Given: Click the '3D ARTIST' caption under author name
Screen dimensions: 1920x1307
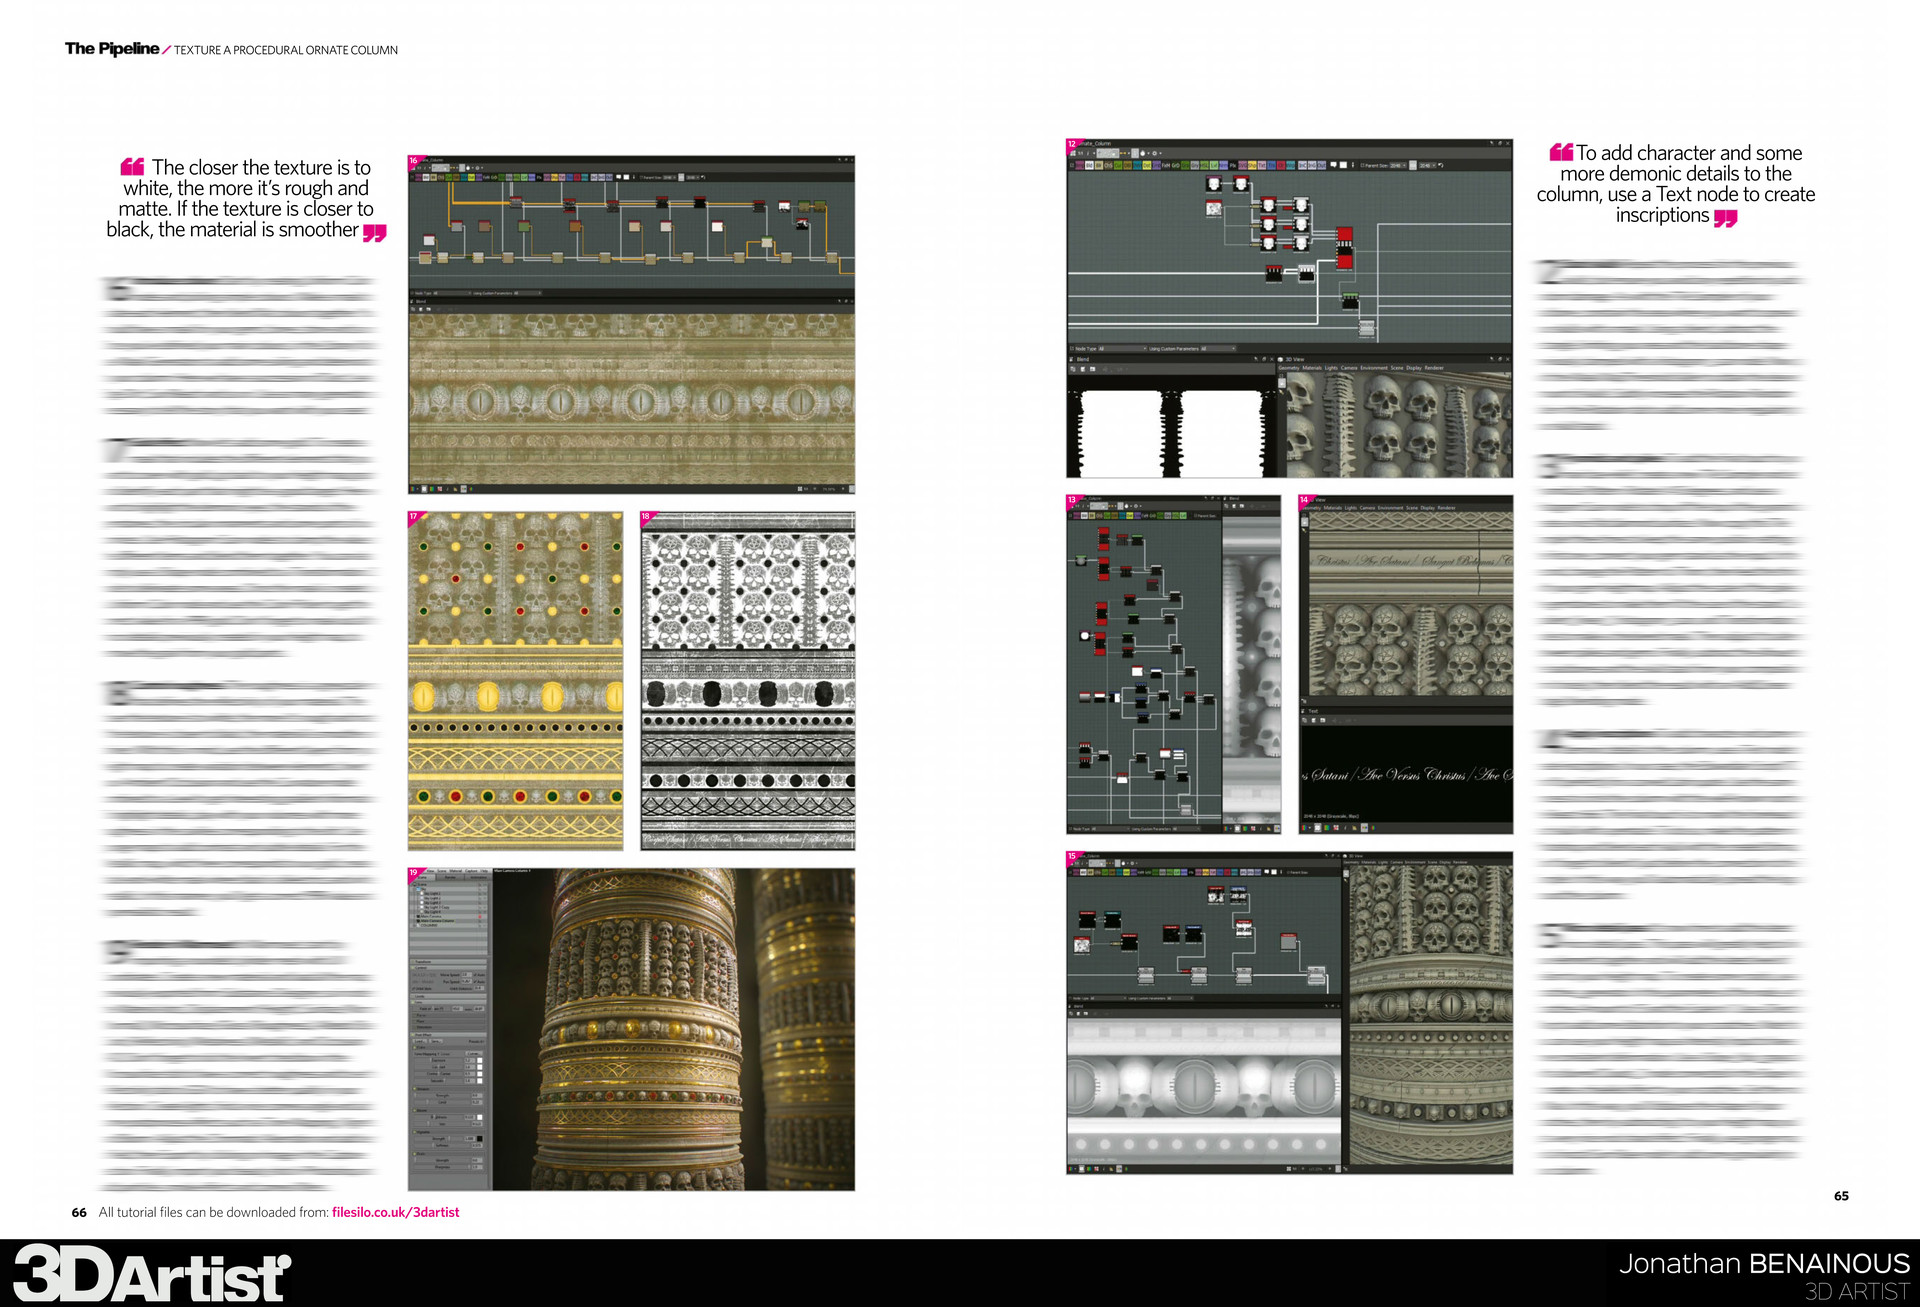Looking at the screenshot, I should coord(1857,1292).
